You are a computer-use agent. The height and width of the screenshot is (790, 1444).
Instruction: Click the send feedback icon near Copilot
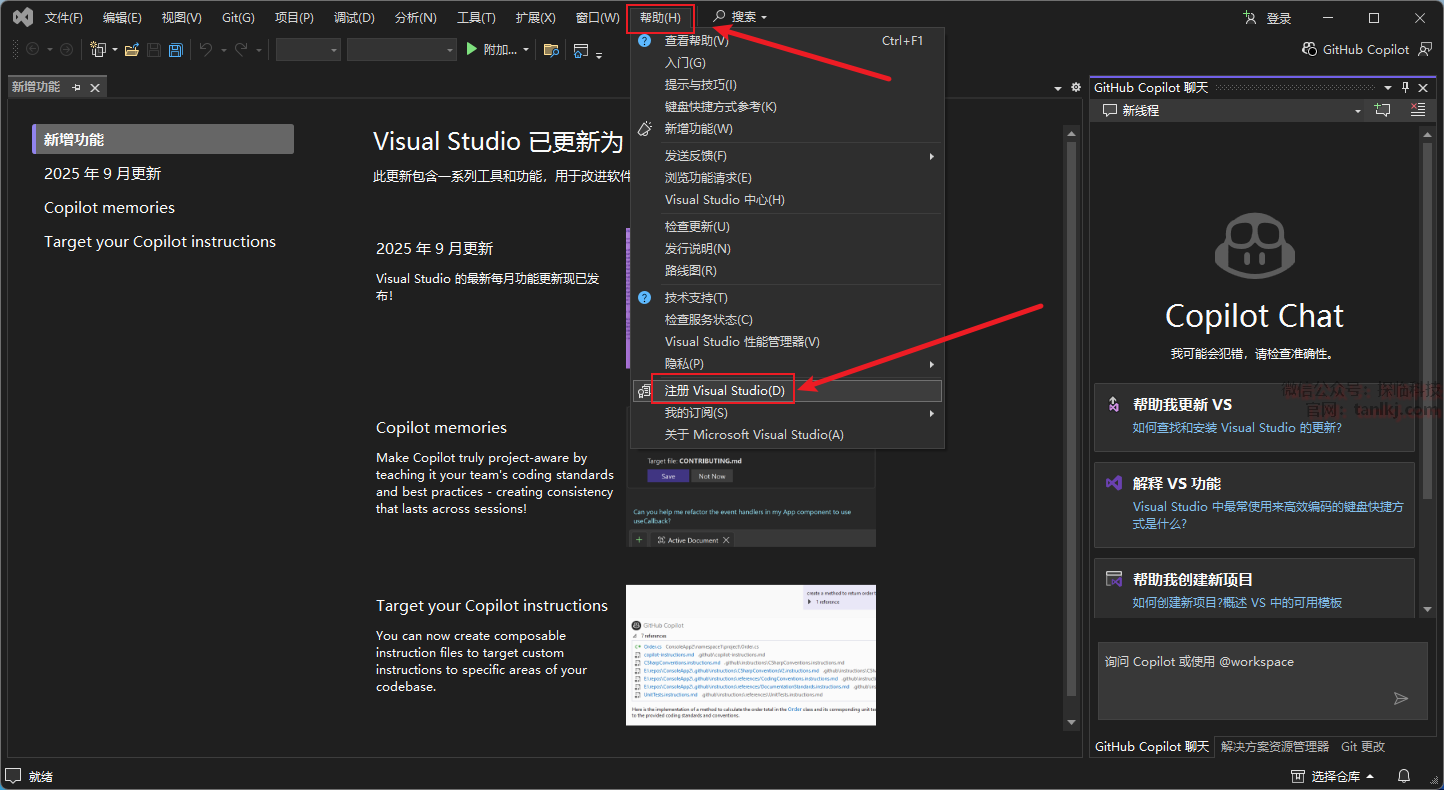tap(1425, 50)
